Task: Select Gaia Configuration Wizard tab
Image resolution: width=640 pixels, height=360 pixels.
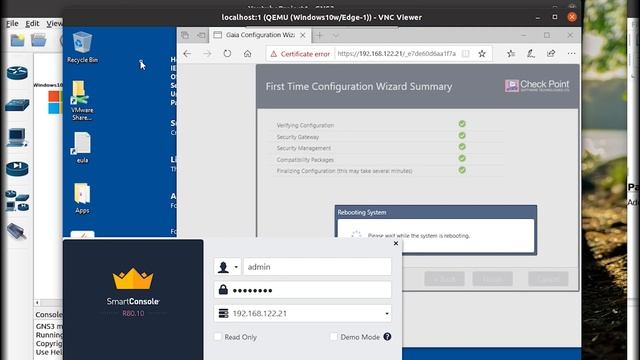Action: (x=260, y=35)
